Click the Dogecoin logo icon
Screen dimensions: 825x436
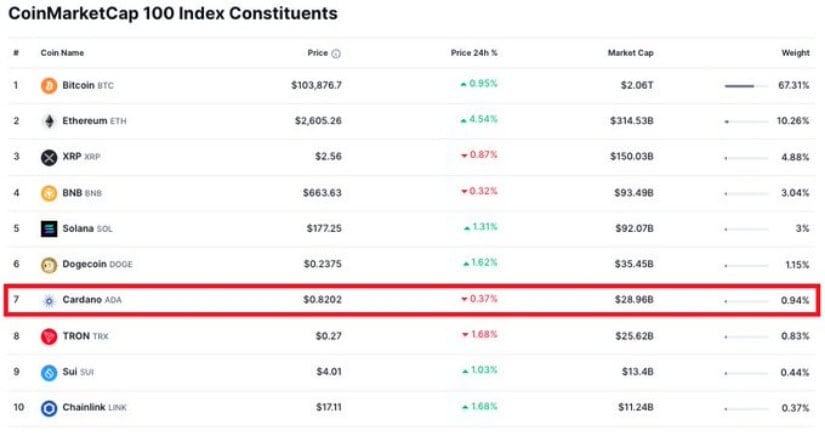tap(49, 265)
